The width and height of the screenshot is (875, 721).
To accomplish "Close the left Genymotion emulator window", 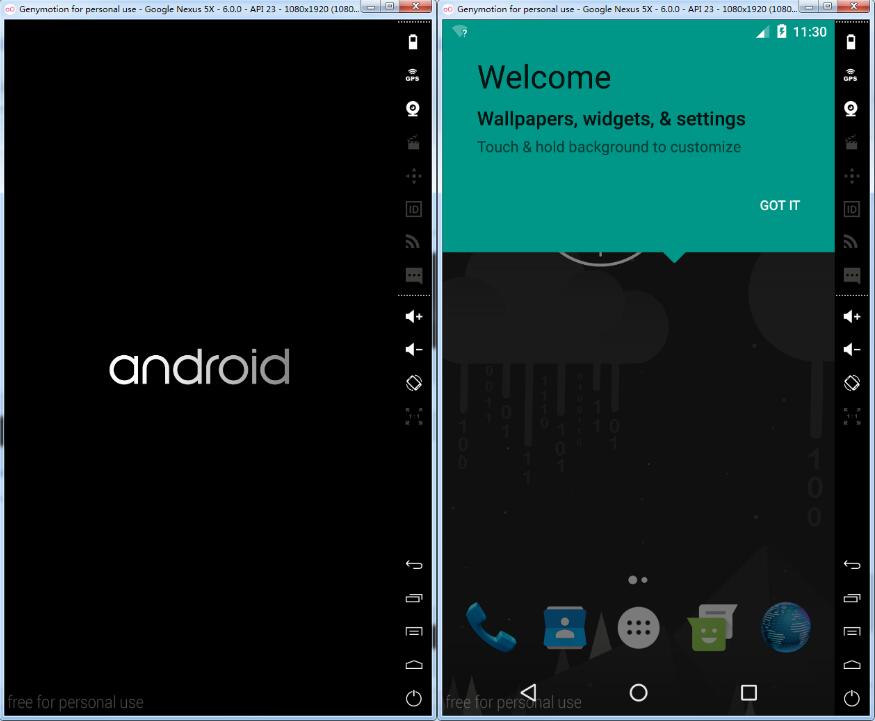I will pos(416,7).
